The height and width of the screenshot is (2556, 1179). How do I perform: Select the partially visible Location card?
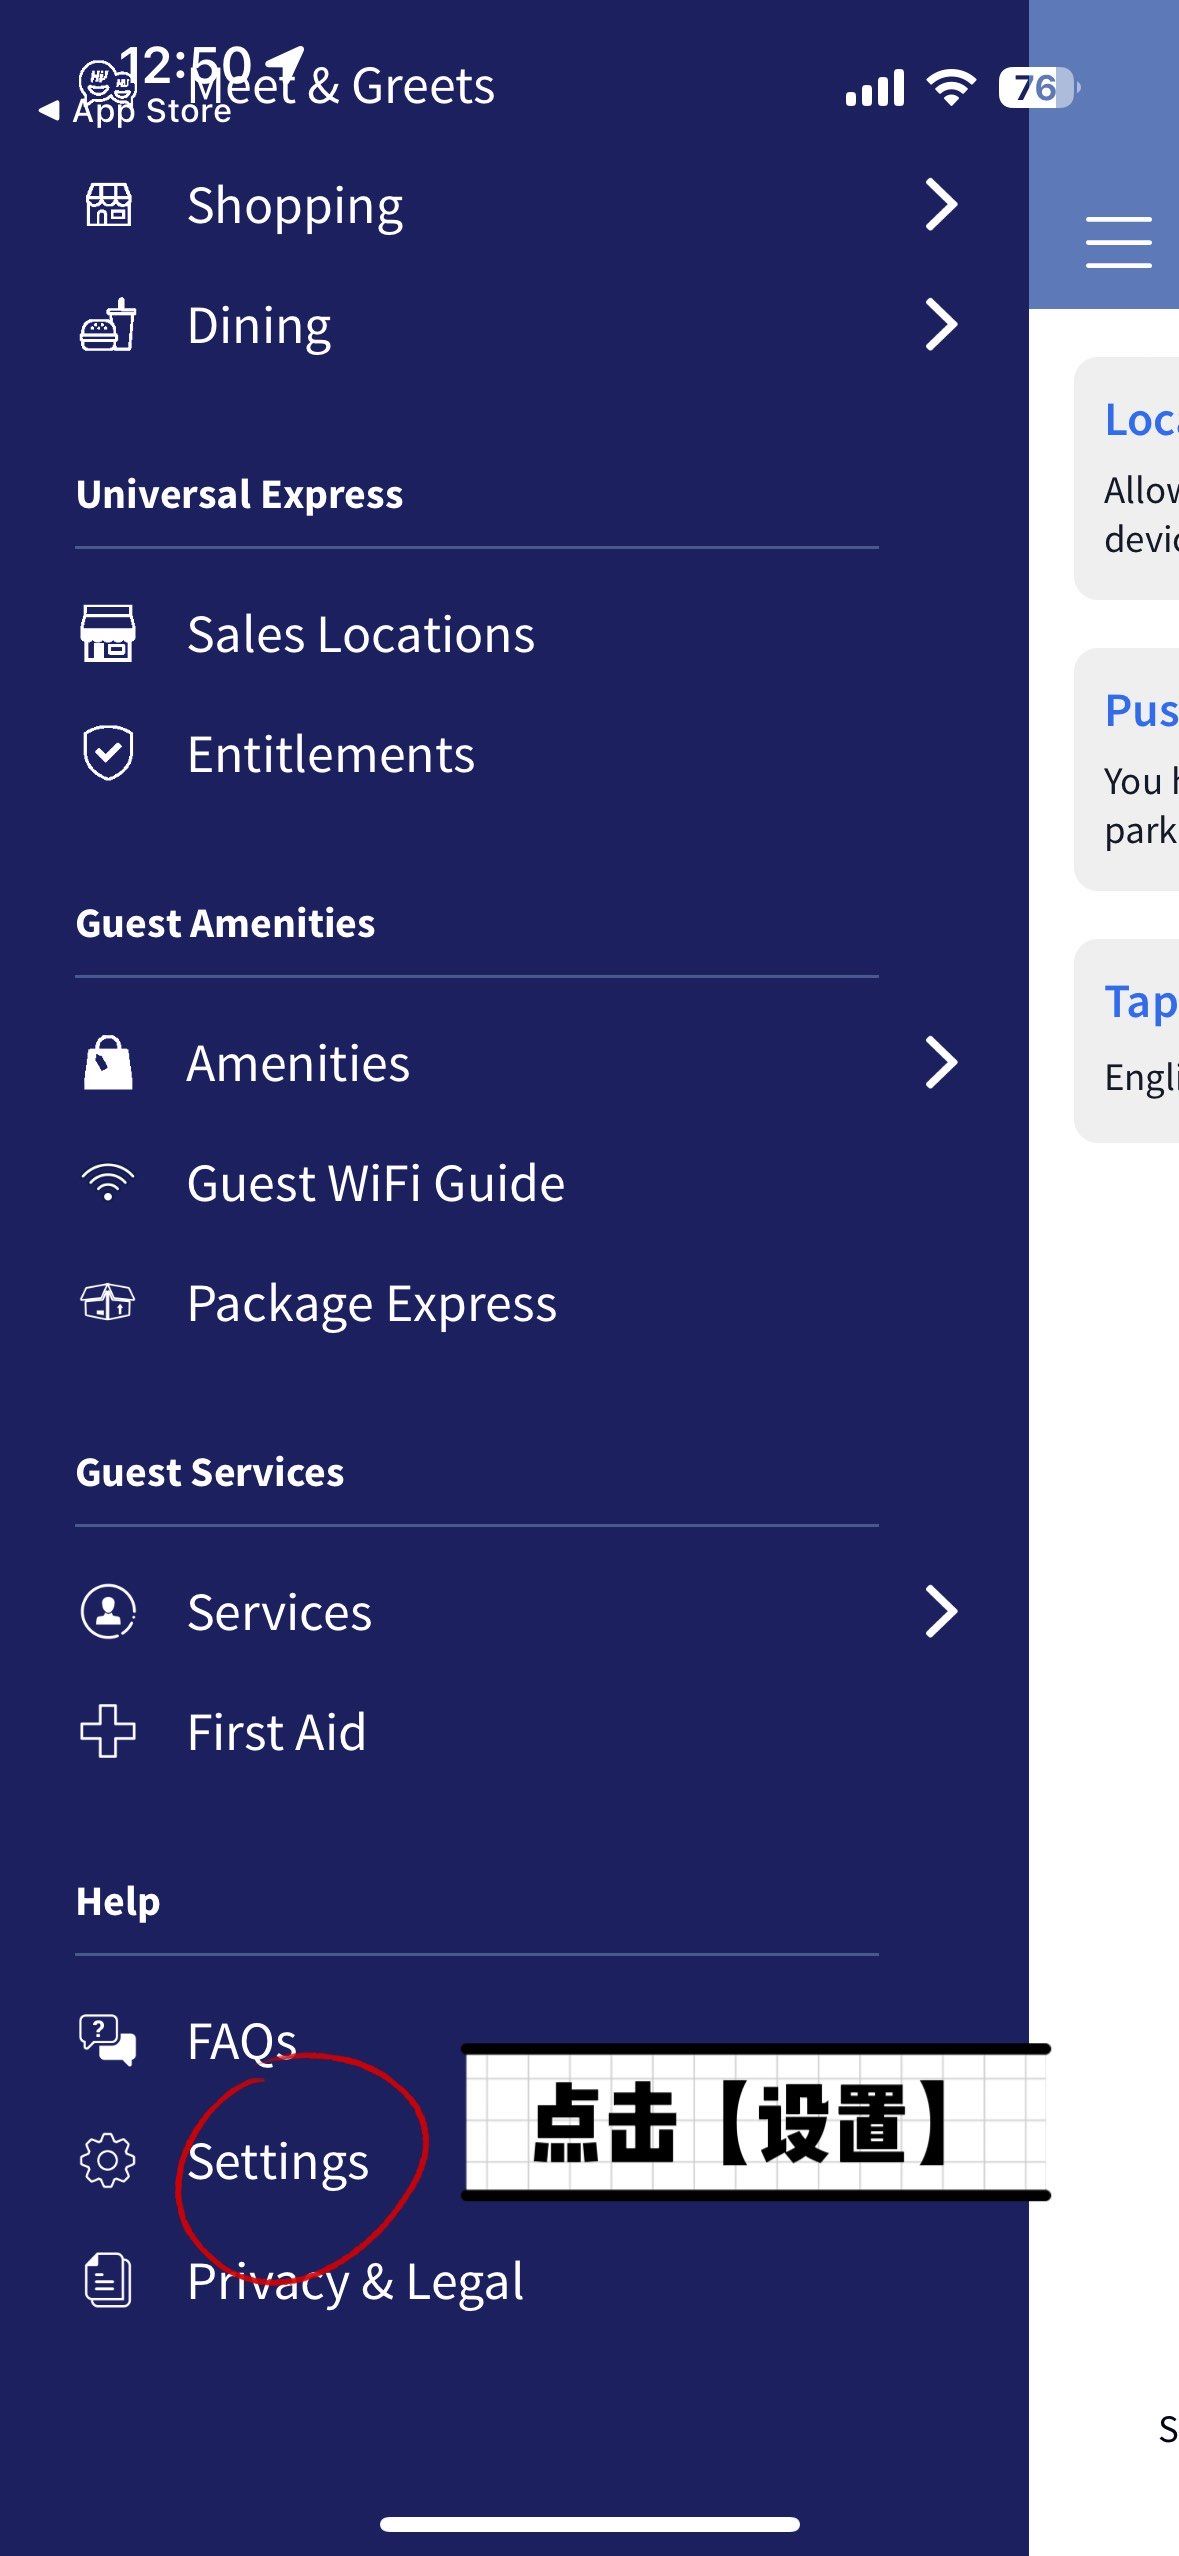1127,478
